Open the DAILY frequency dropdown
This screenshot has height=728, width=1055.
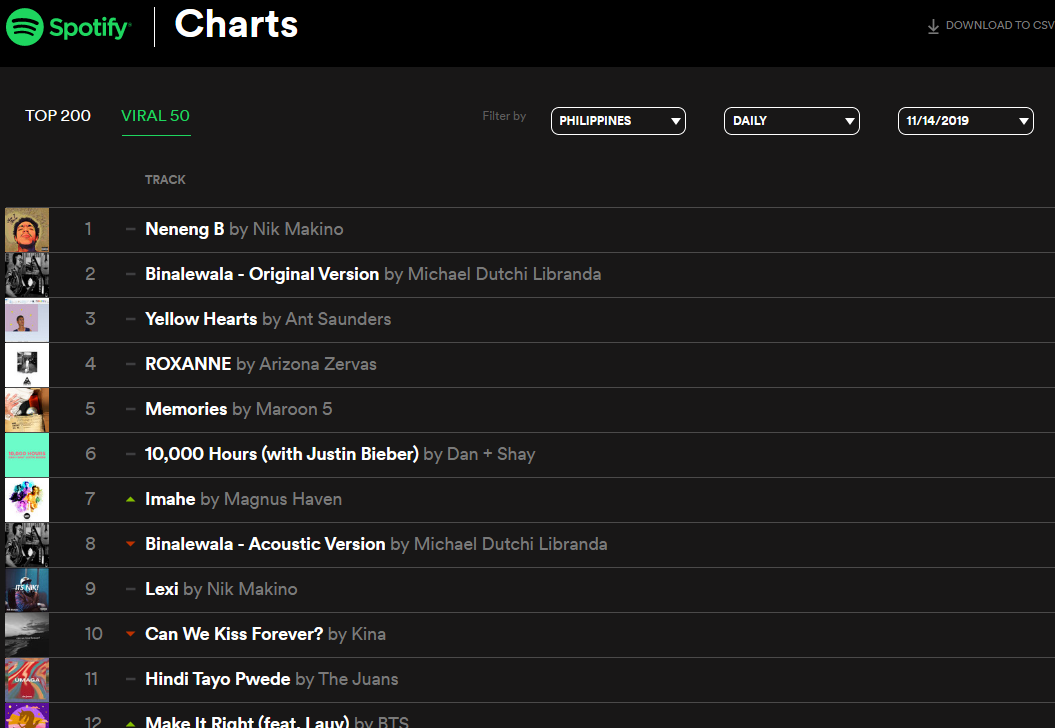point(791,121)
